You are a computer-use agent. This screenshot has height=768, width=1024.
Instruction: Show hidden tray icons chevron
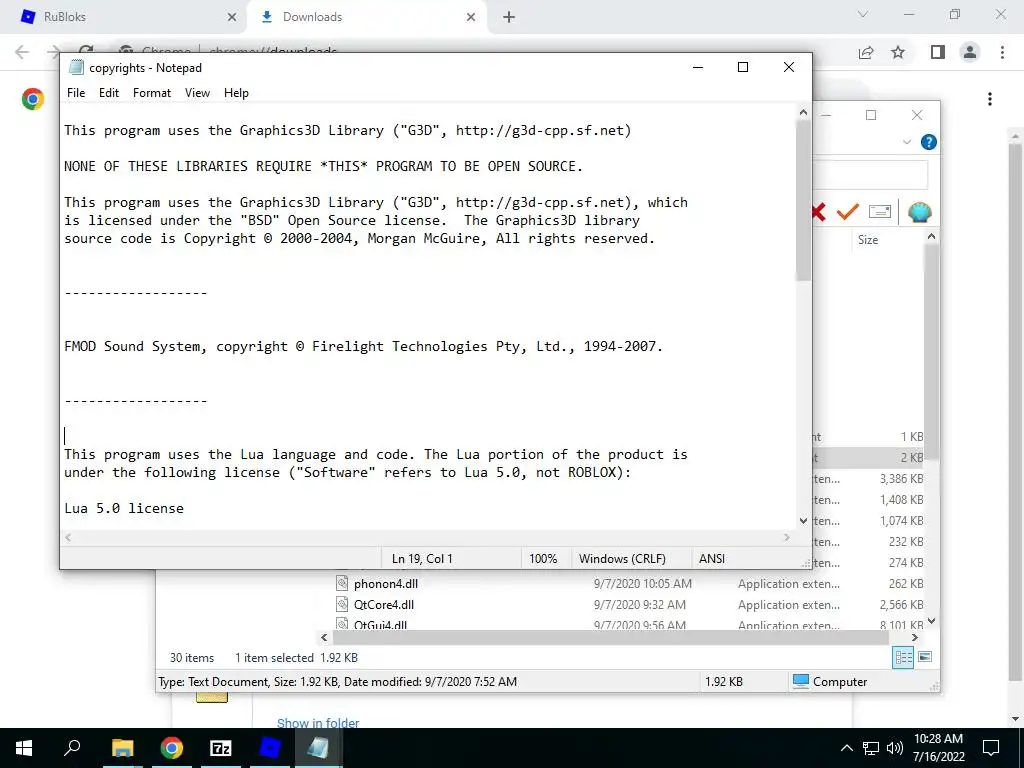pos(846,748)
